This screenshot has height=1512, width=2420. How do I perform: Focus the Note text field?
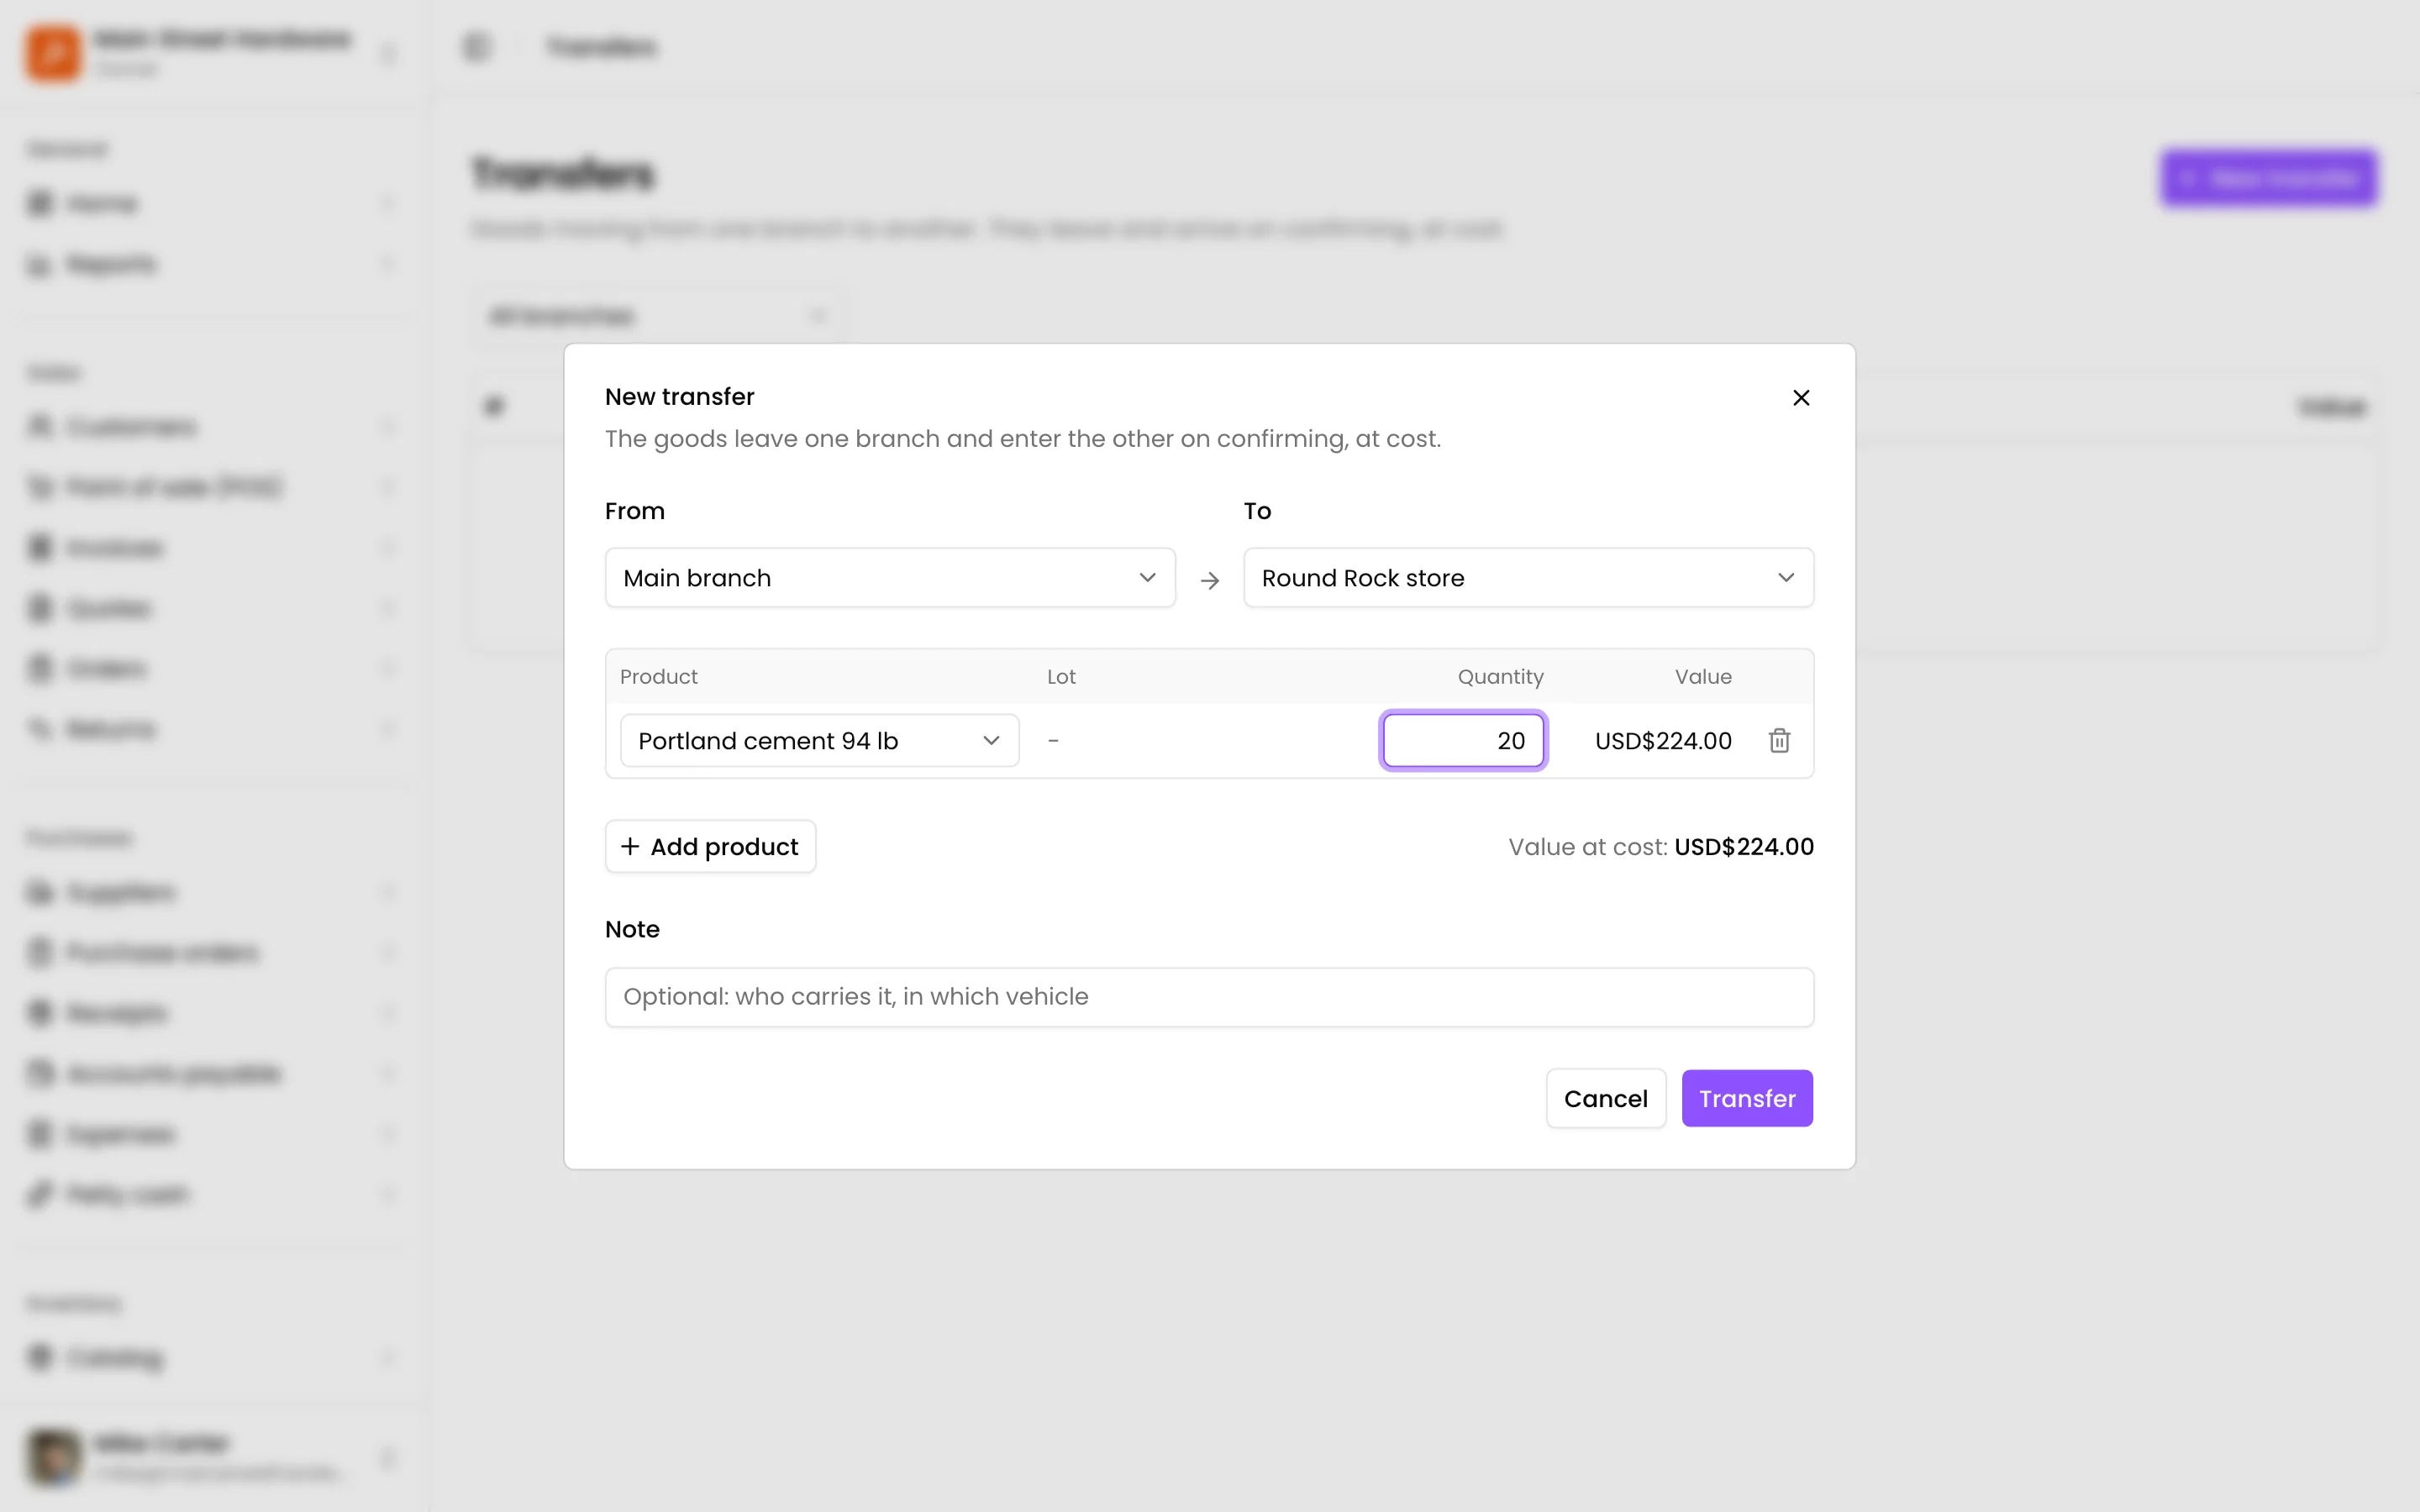(x=1209, y=997)
